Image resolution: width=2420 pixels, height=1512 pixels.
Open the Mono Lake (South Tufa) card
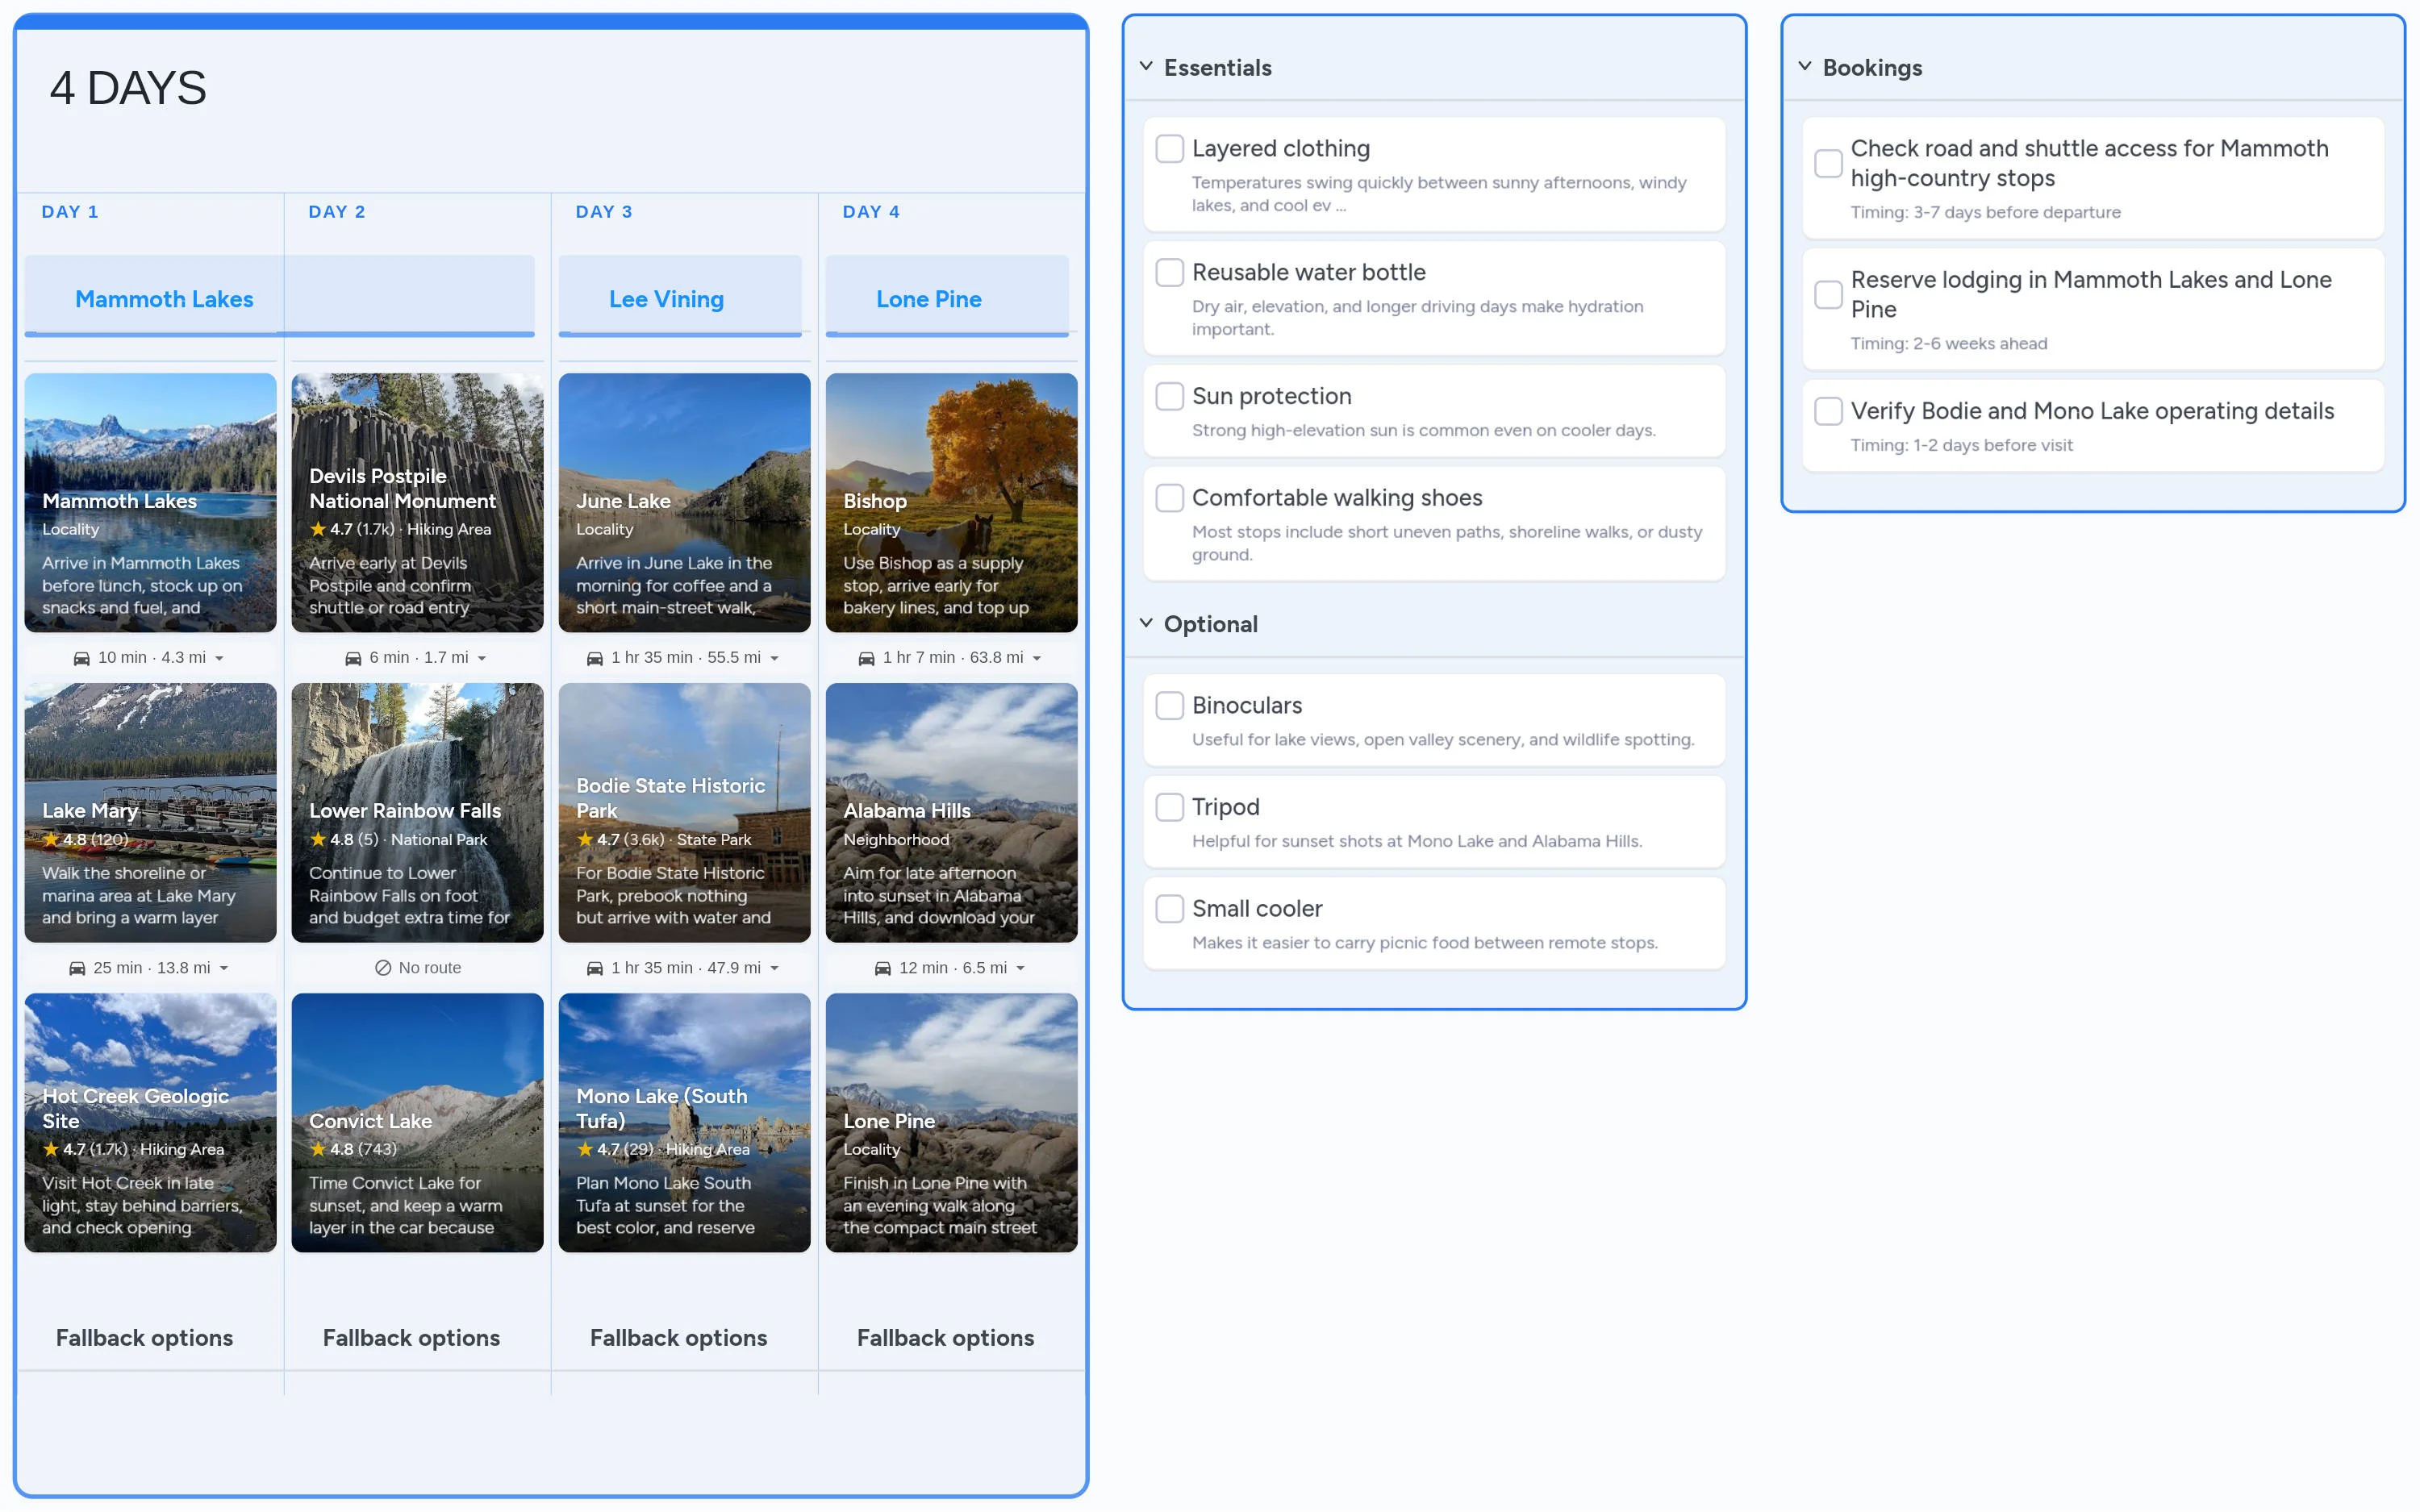684,1122
